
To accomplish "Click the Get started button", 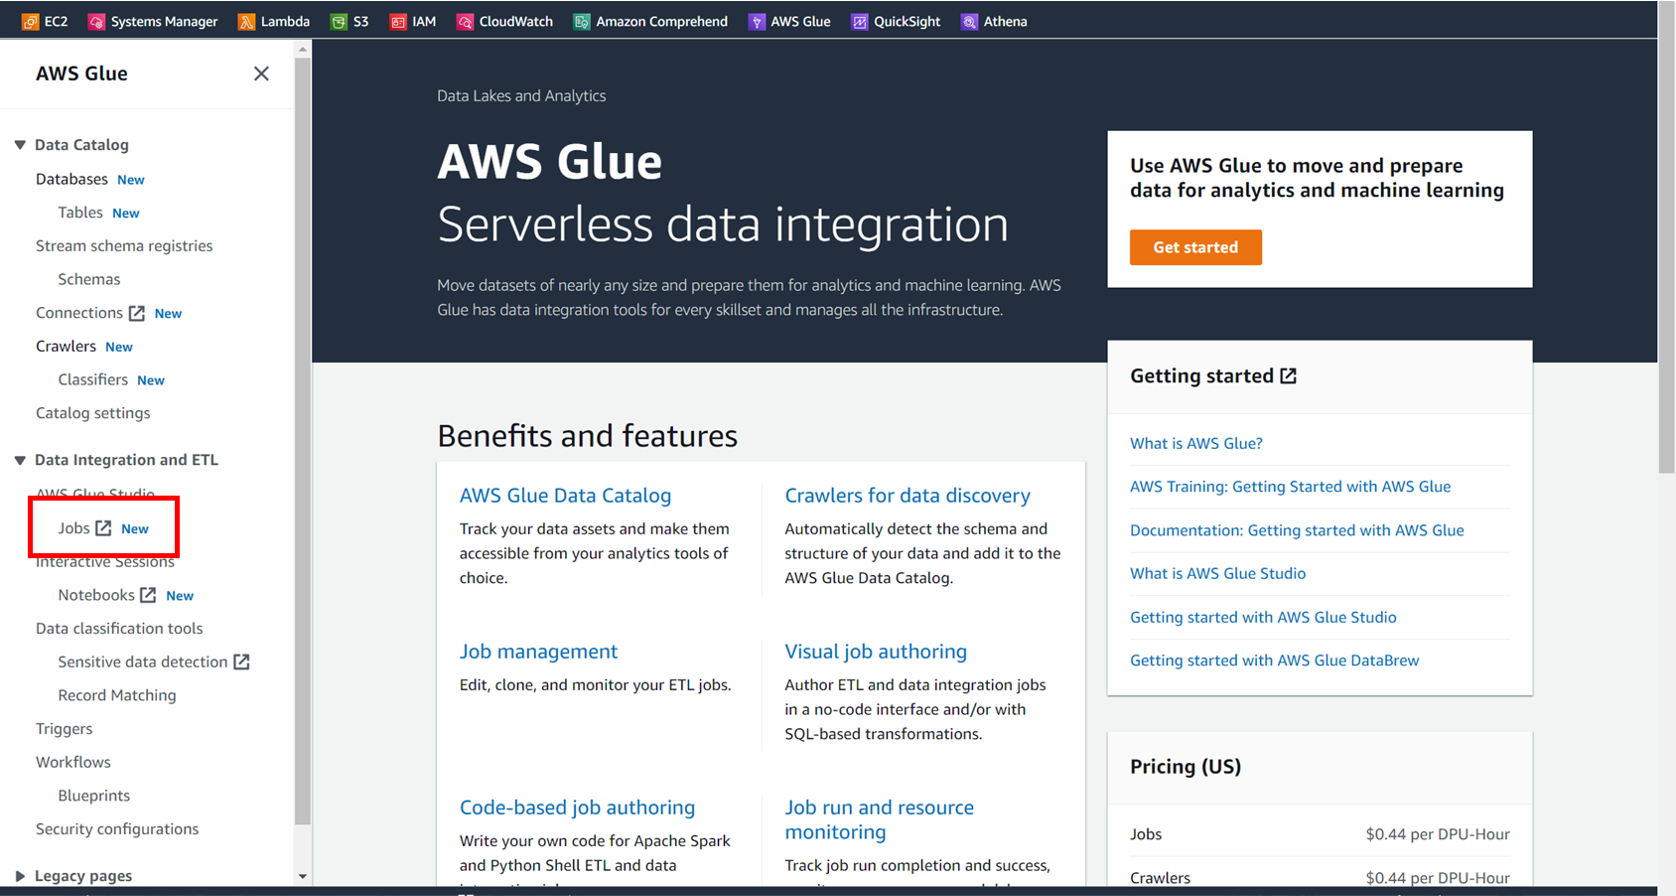I will click(x=1195, y=247).
